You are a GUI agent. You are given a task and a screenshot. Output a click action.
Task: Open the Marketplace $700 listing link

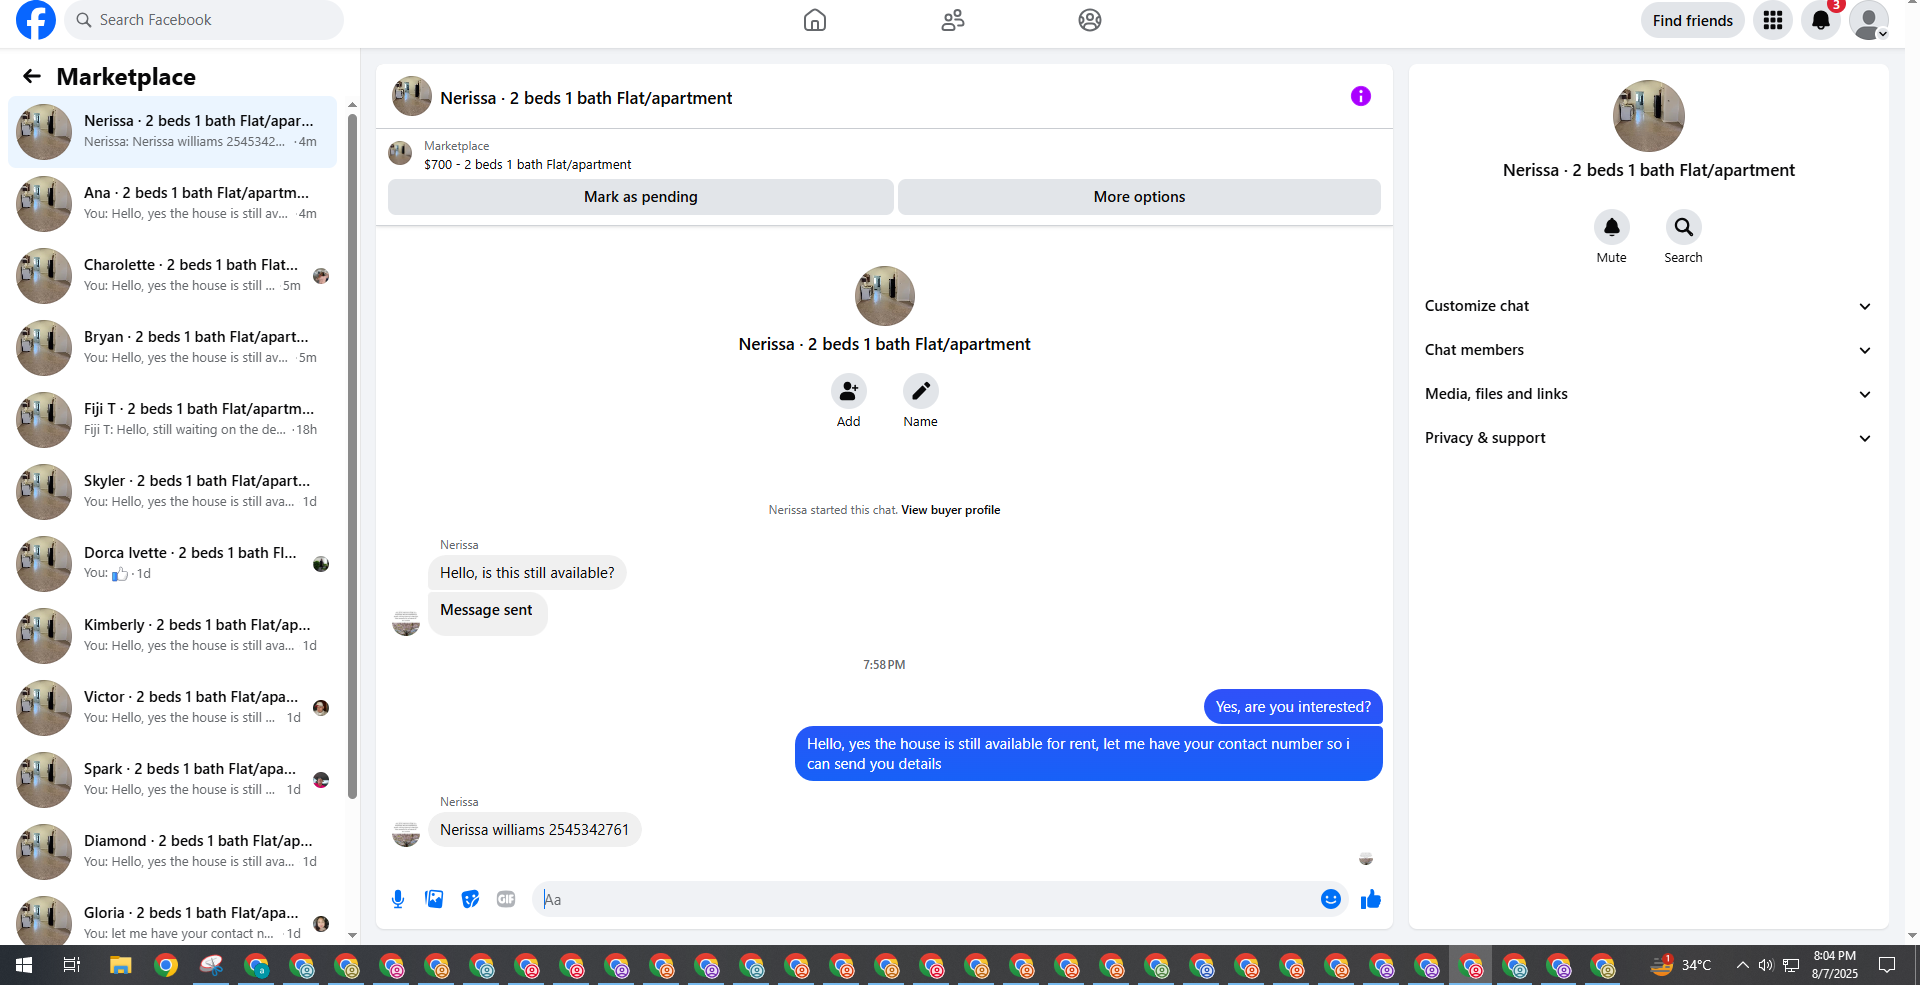[527, 165]
